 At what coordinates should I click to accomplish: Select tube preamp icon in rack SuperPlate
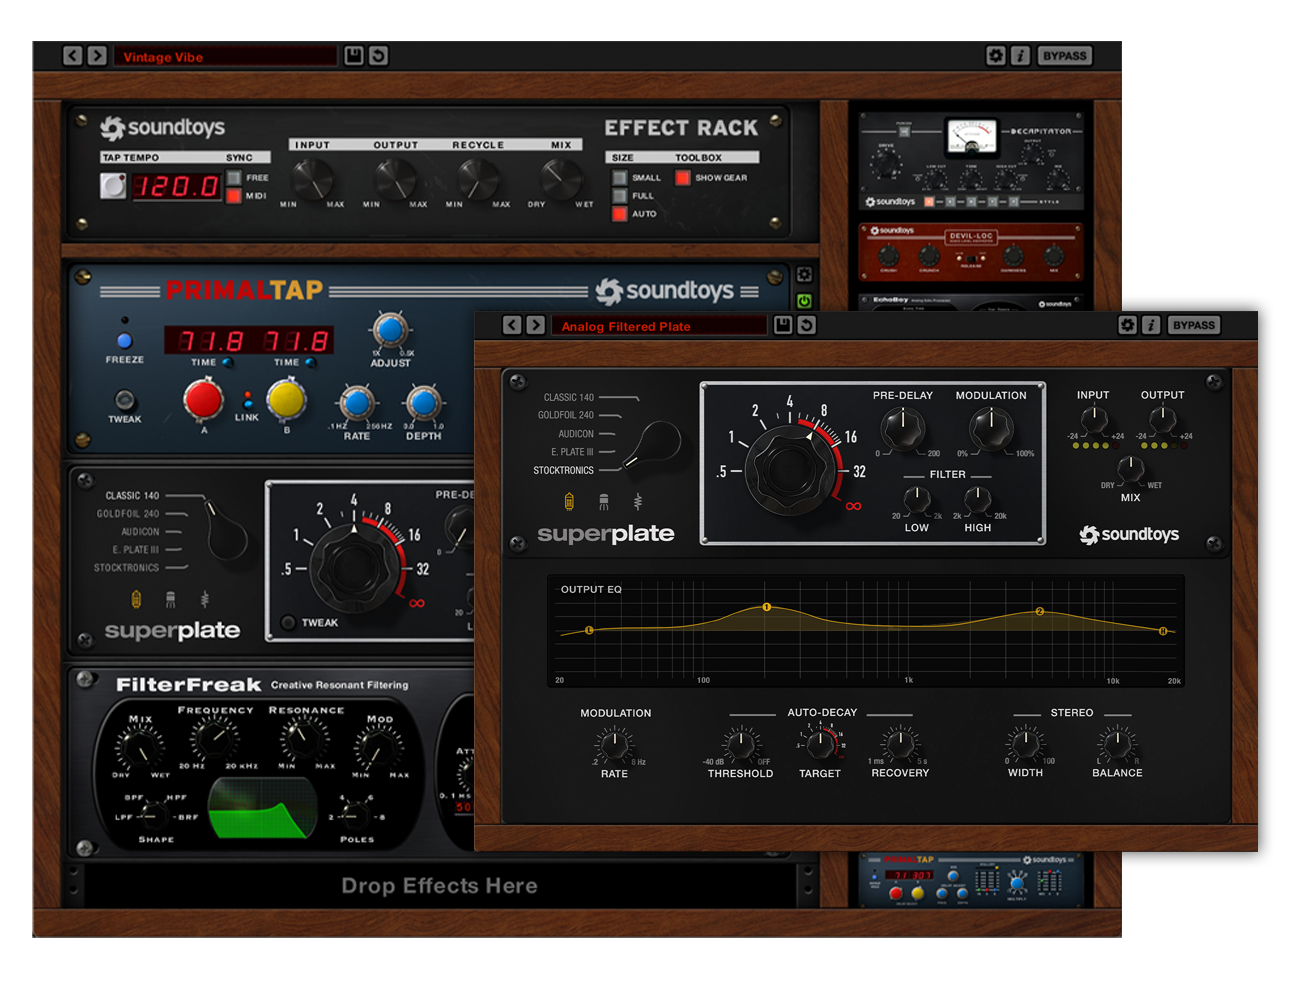137,599
